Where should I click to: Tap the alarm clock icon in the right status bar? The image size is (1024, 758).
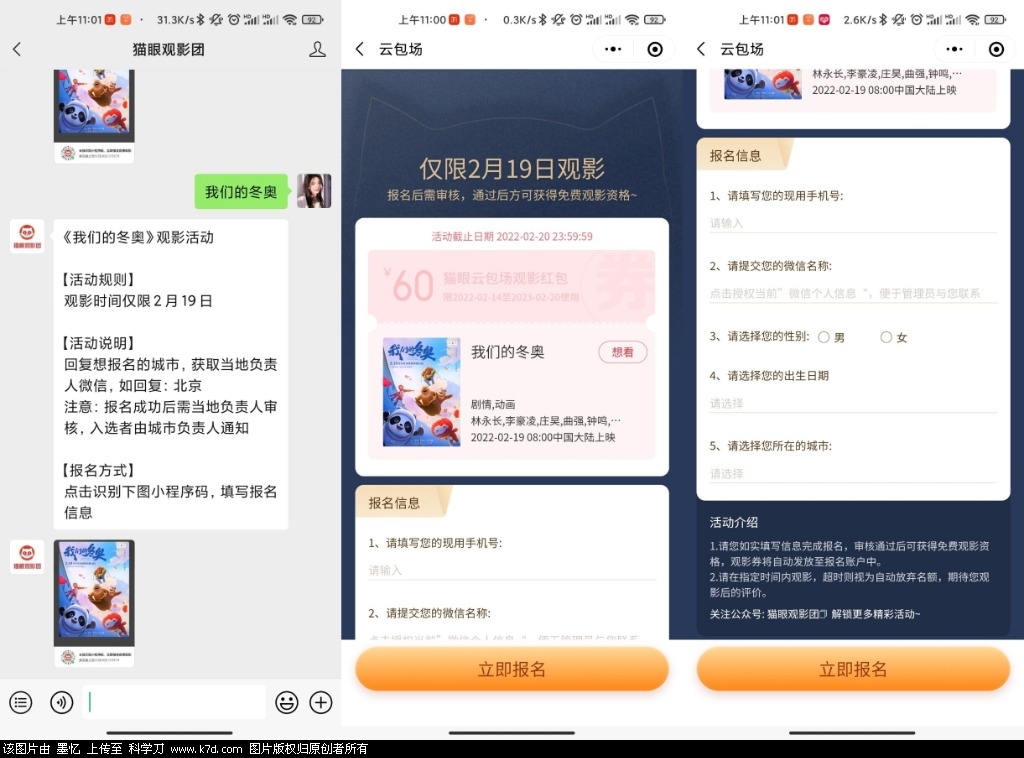click(x=916, y=20)
